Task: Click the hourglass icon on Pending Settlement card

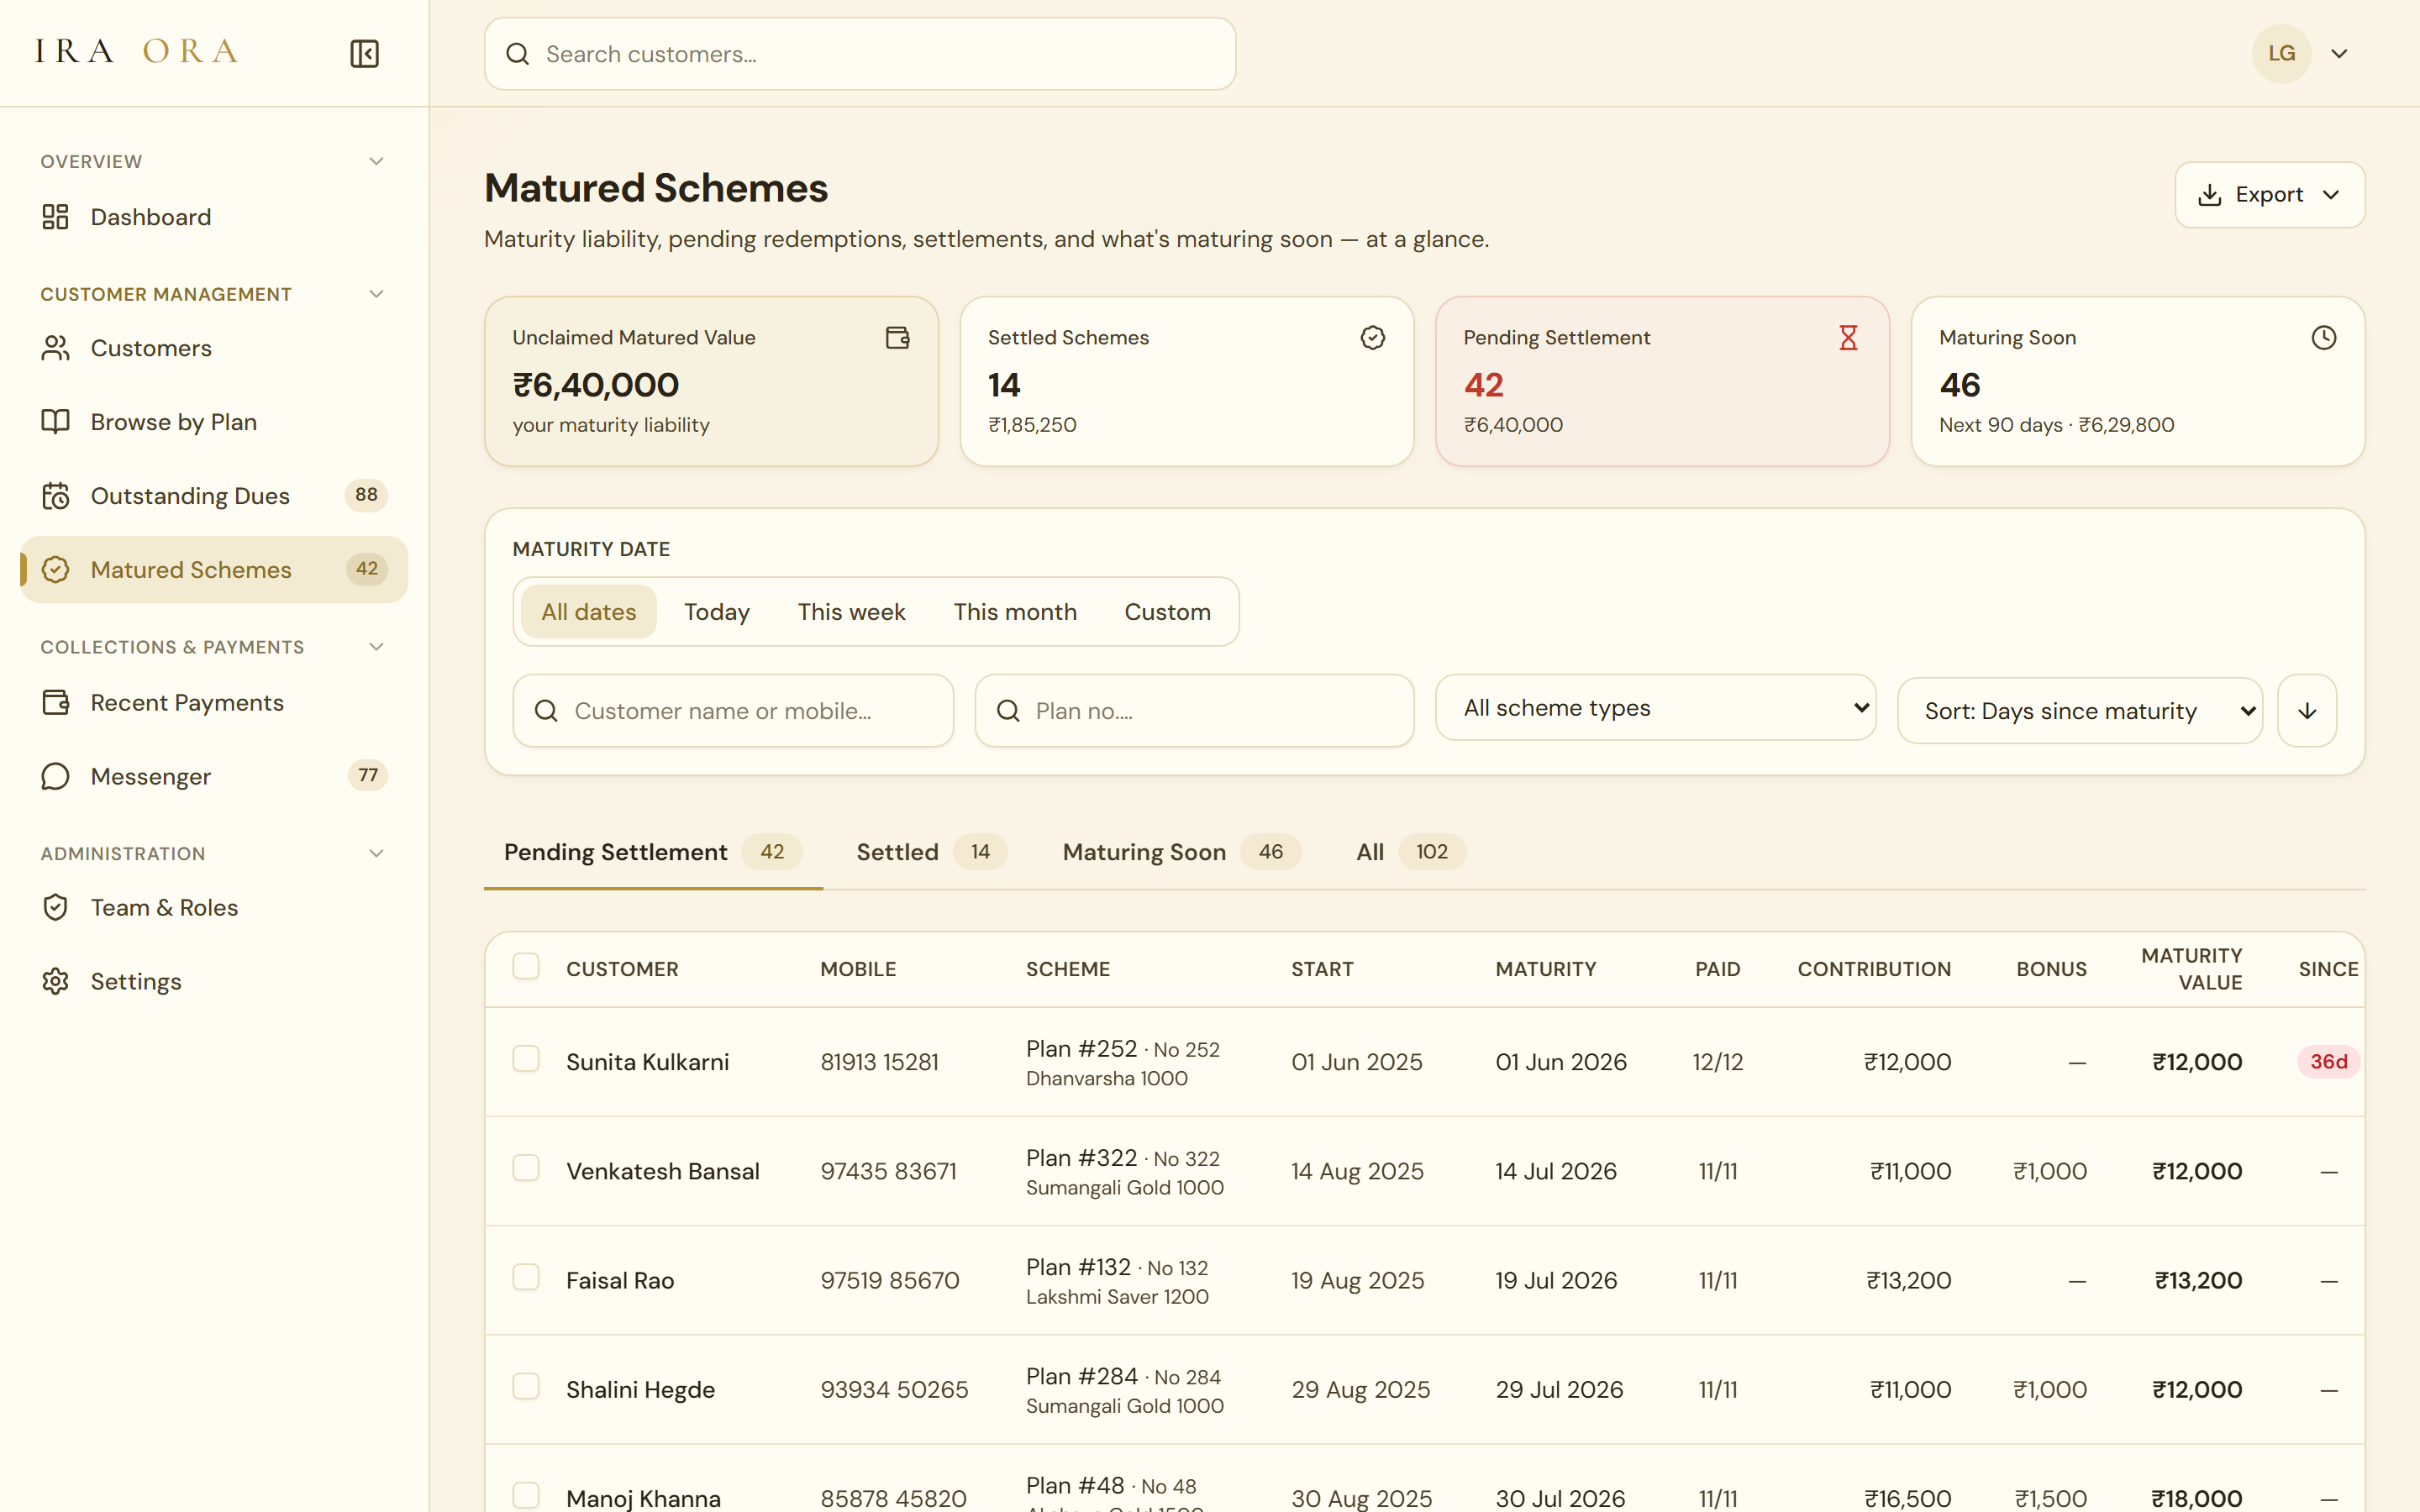Action: (1848, 338)
